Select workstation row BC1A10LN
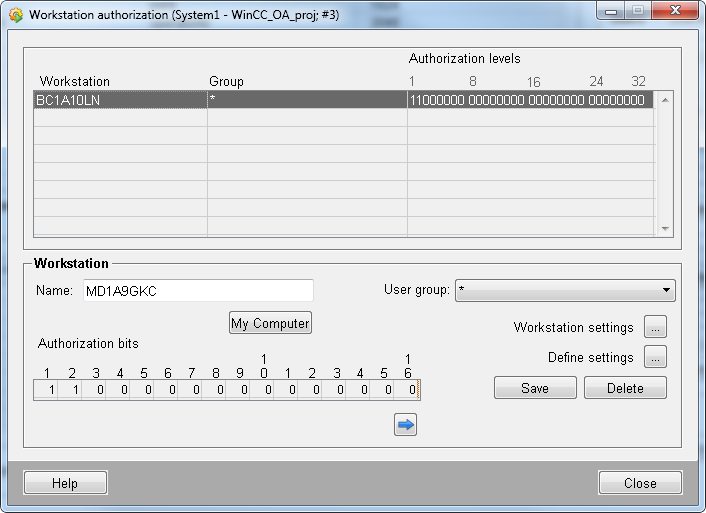706x513 pixels. pyautogui.click(x=121, y=100)
